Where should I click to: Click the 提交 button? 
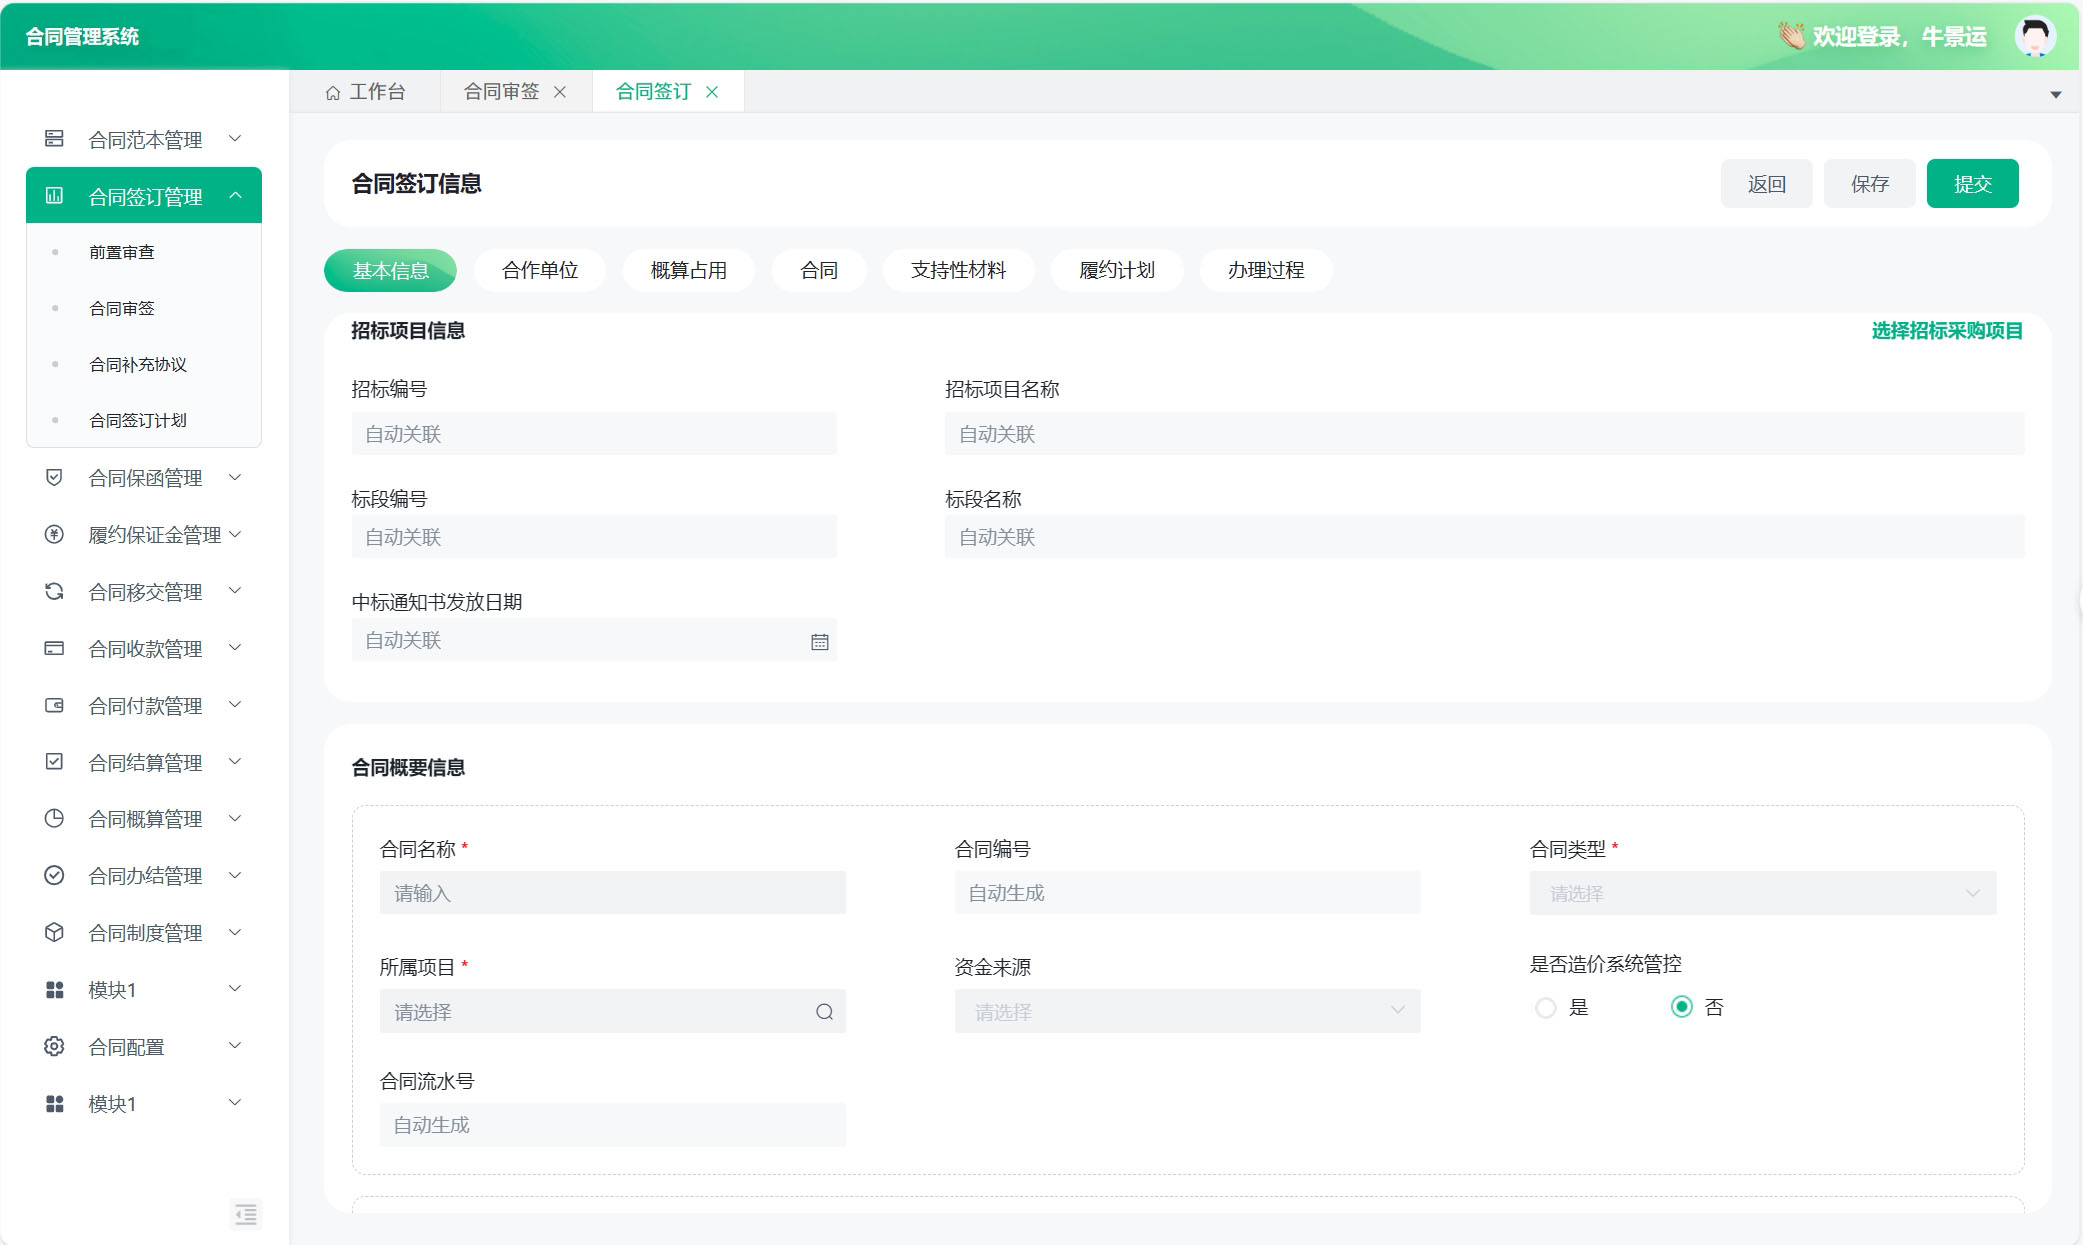click(1972, 184)
